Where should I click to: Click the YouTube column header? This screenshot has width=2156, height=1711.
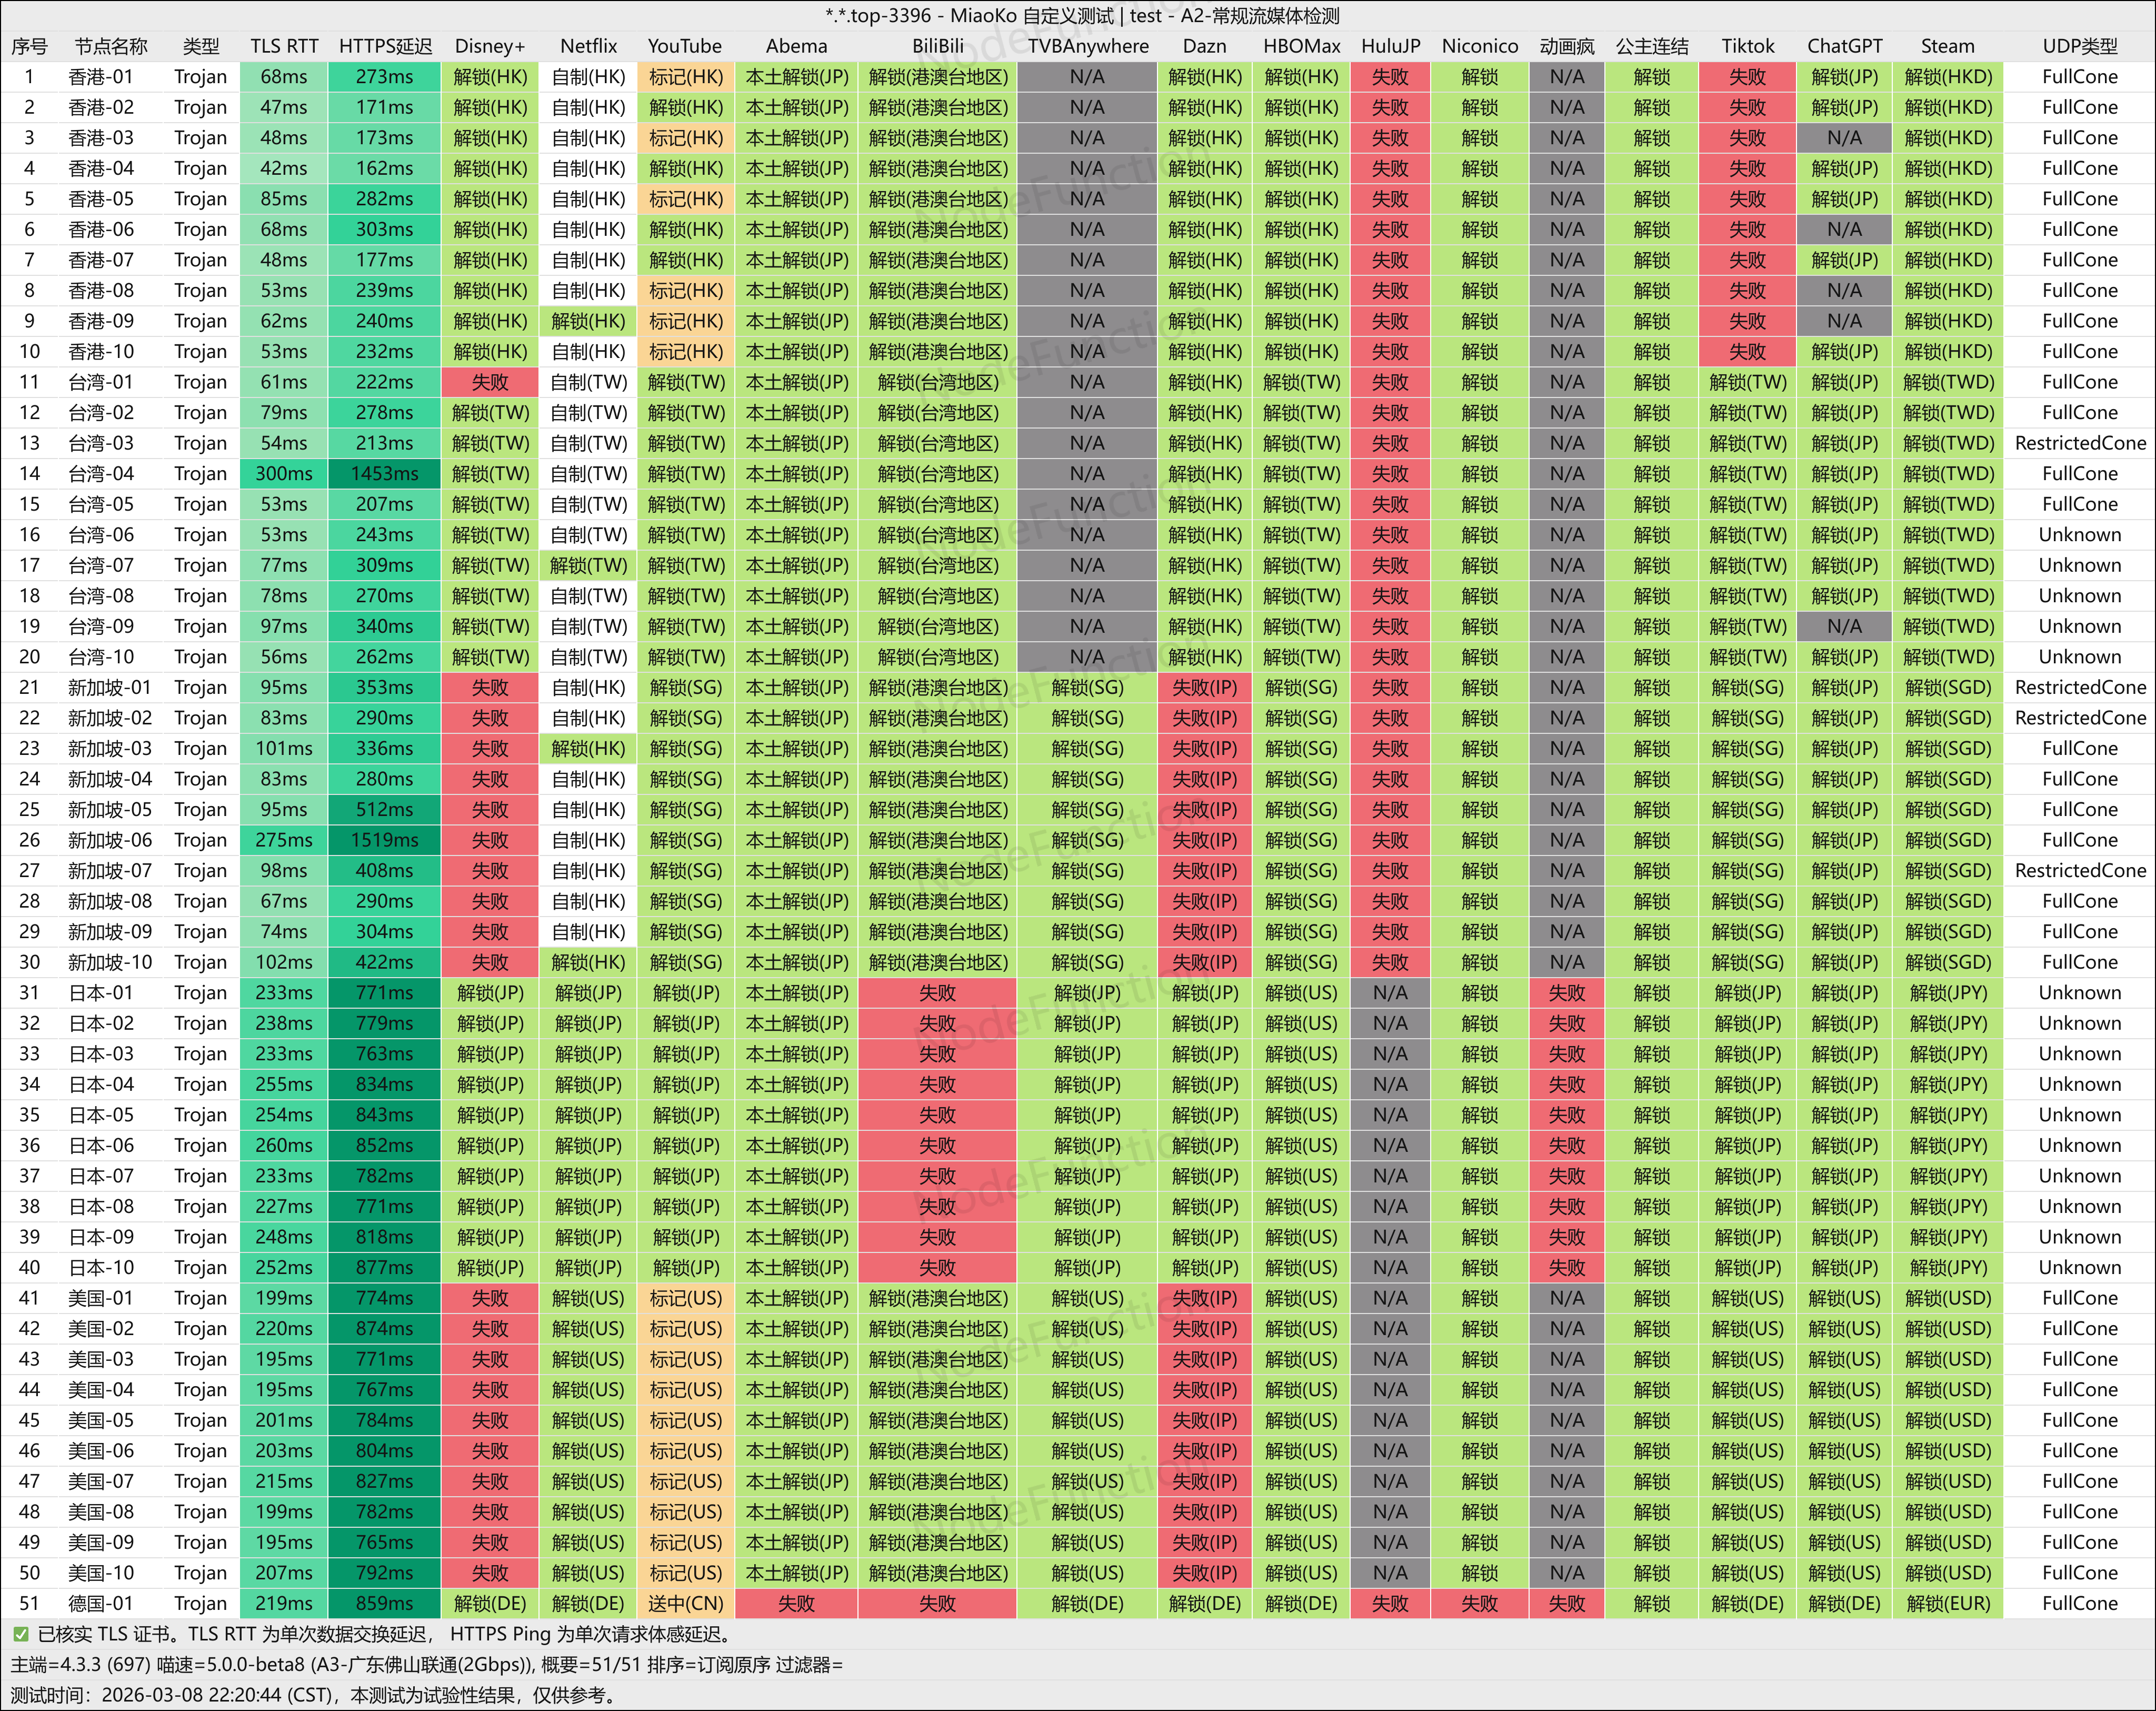coord(685,46)
